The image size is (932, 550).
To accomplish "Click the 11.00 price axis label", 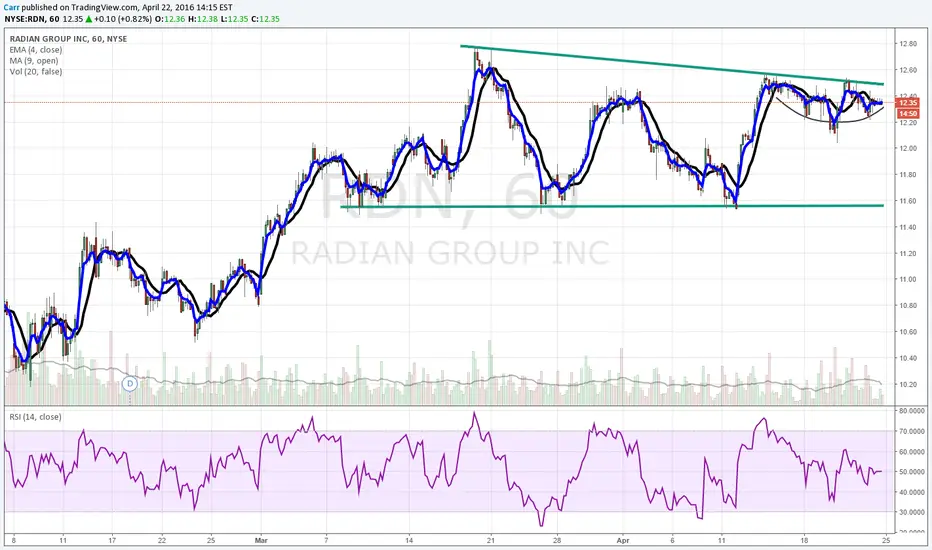I will [x=908, y=279].
